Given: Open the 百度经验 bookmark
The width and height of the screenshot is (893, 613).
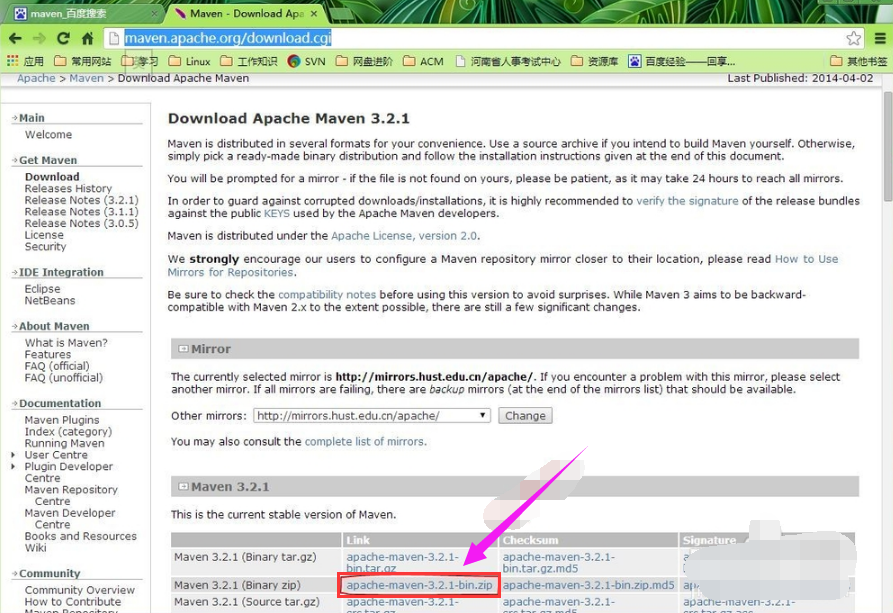Looking at the screenshot, I should 680,61.
